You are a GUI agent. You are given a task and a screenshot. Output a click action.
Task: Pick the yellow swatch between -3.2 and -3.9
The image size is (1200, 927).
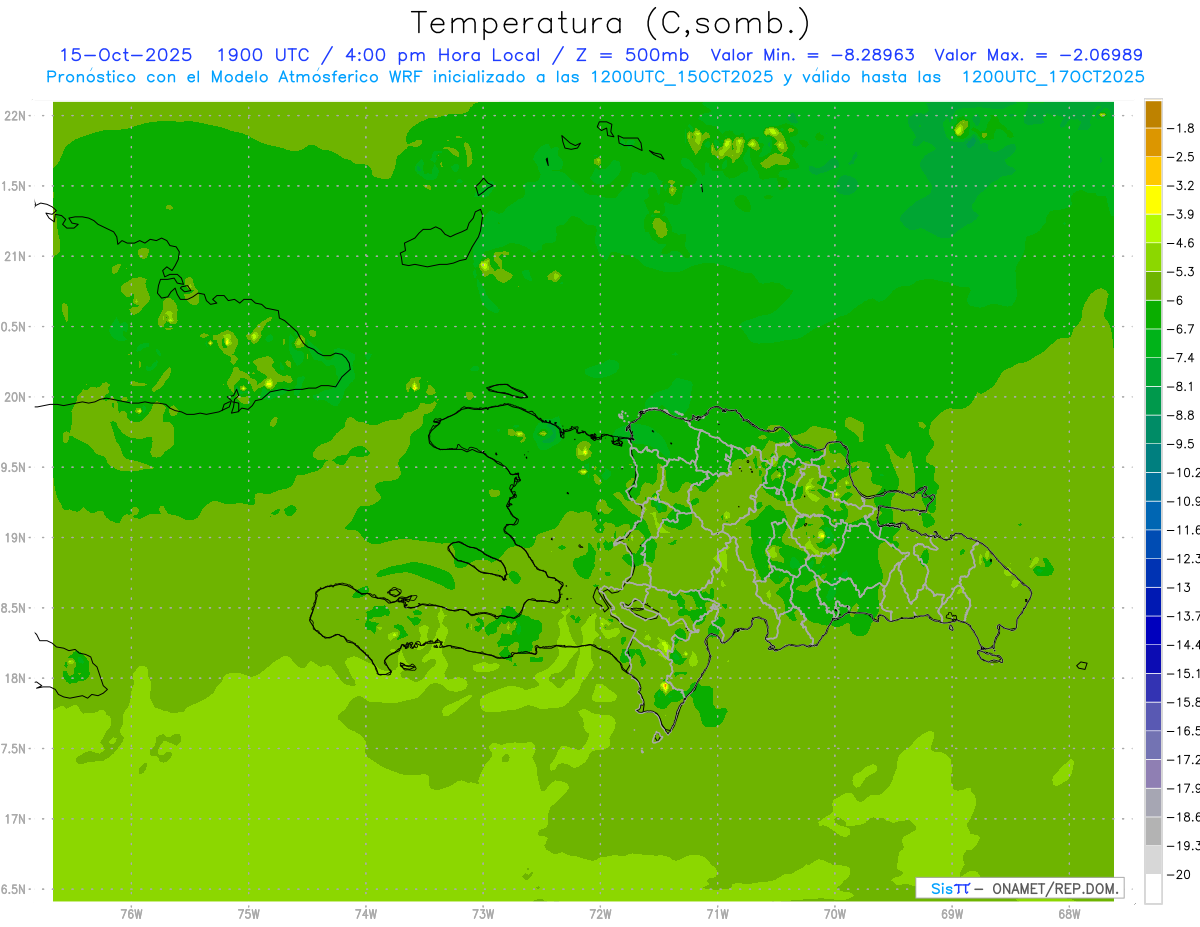pyautogui.click(x=1153, y=200)
